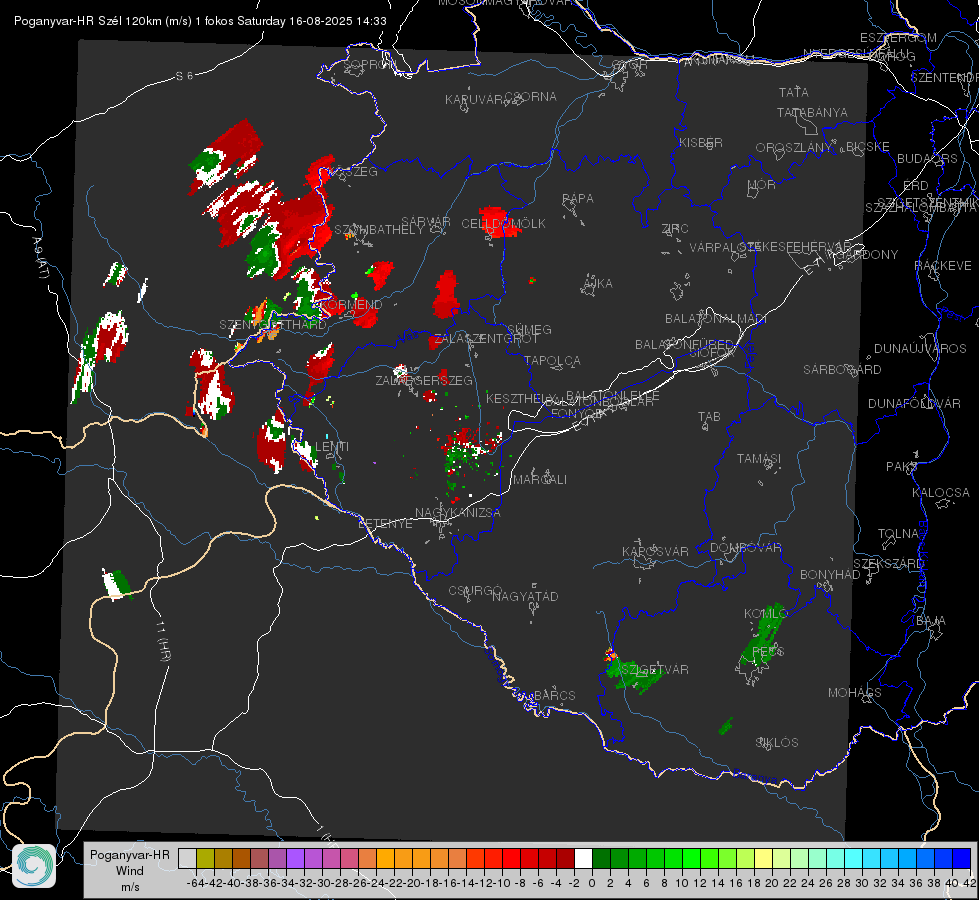Click the white swatch in the wind legend

pyautogui.click(x=583, y=858)
